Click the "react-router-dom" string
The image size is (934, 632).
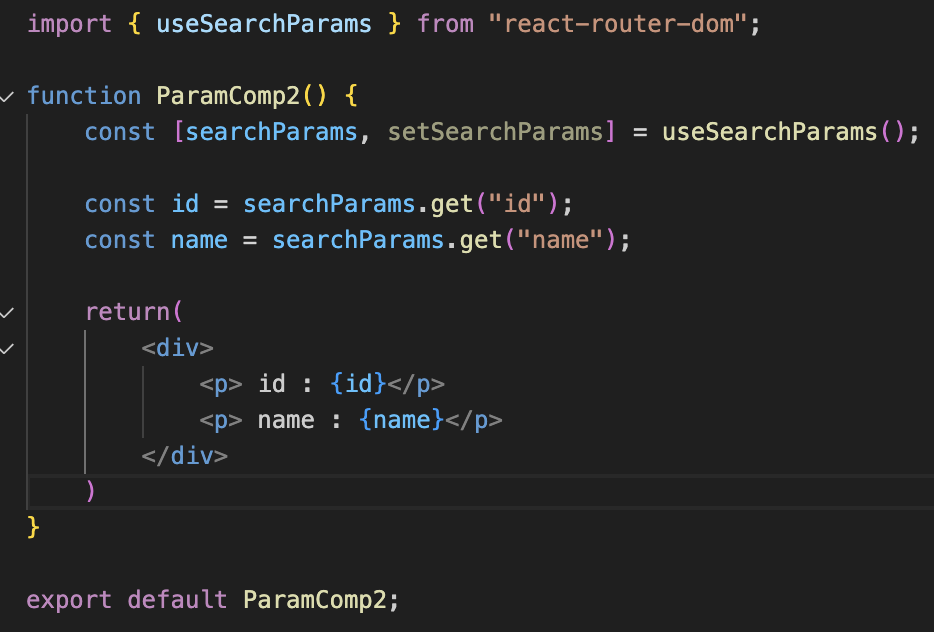(618, 24)
